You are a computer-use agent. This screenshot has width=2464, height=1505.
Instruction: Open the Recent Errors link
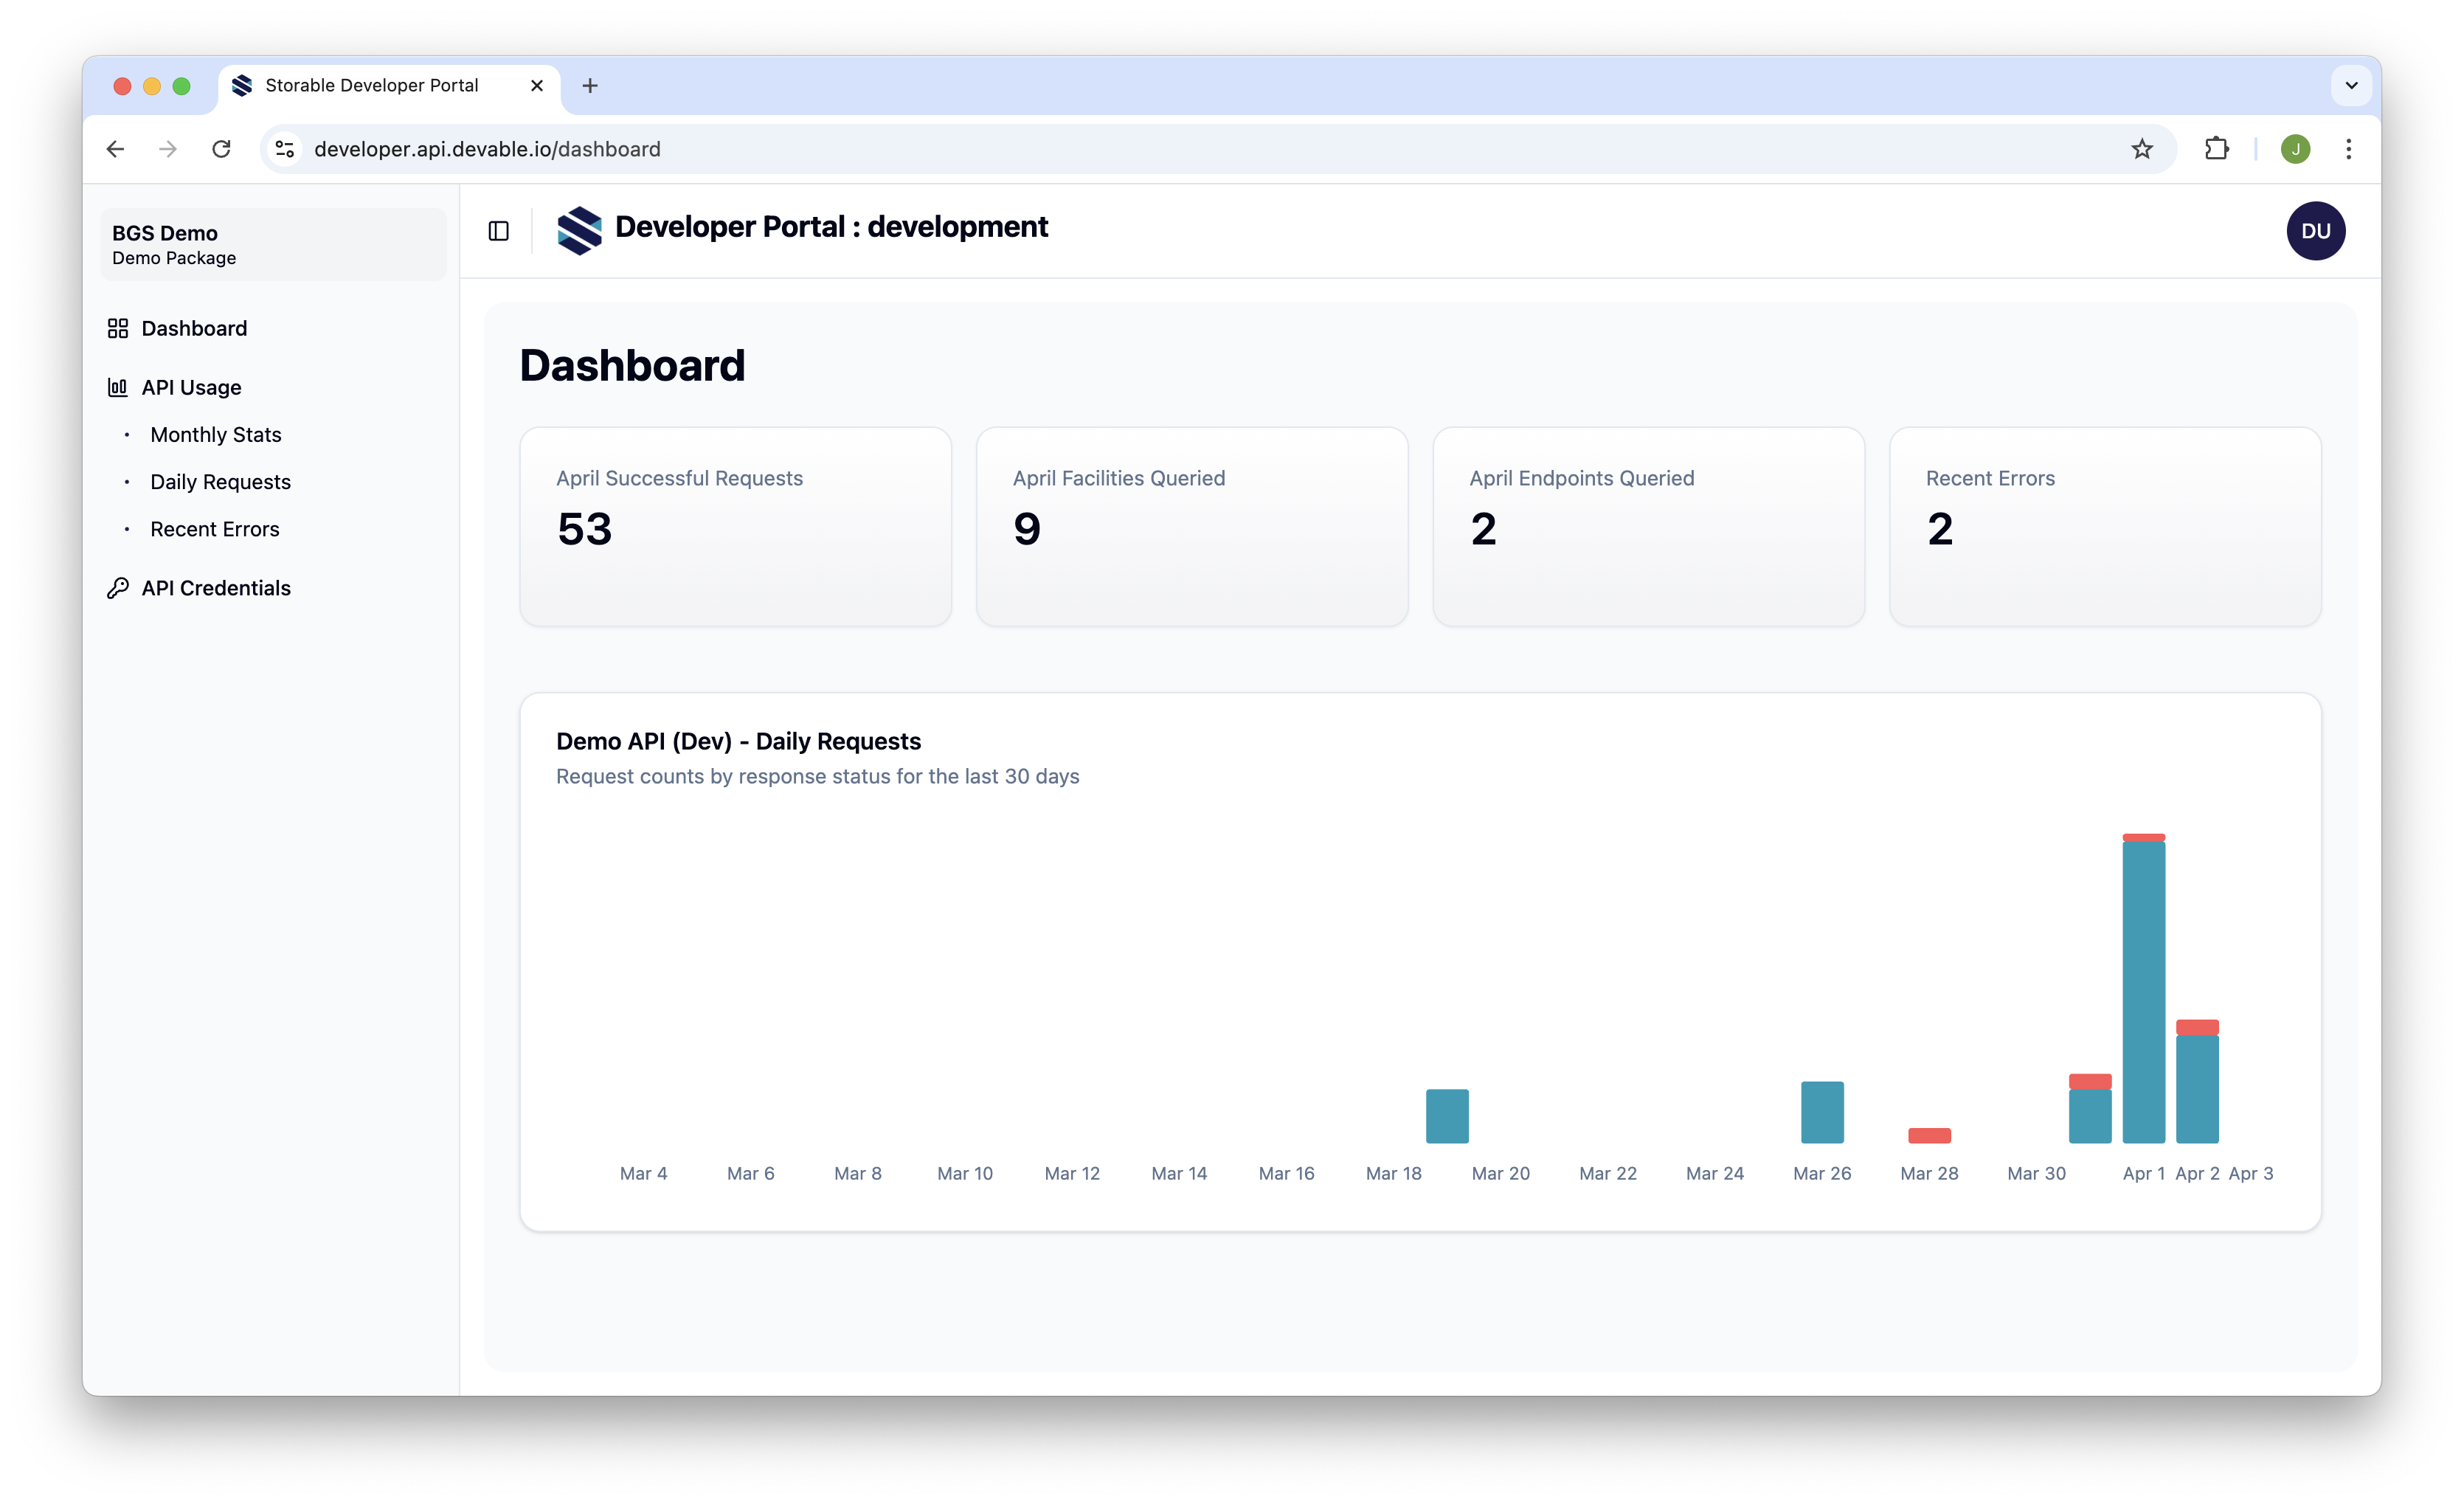point(214,528)
